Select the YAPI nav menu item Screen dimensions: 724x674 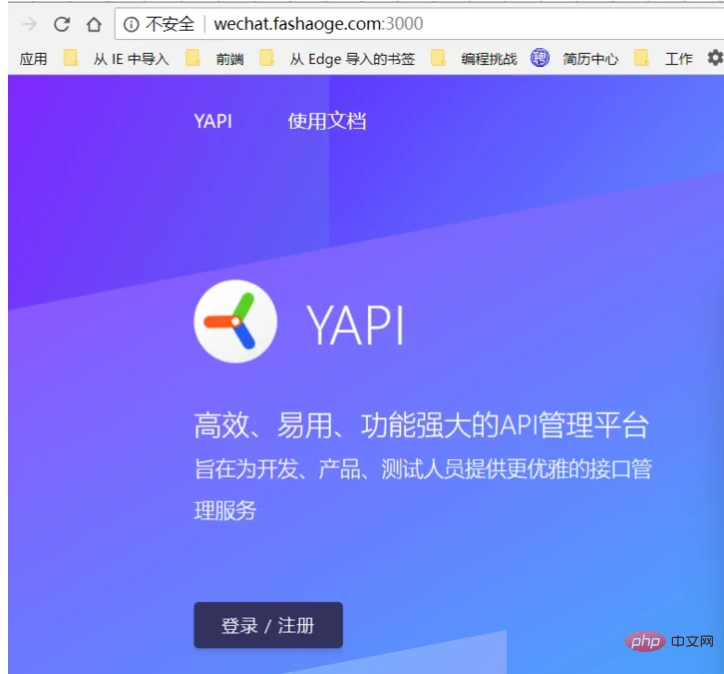[213, 121]
